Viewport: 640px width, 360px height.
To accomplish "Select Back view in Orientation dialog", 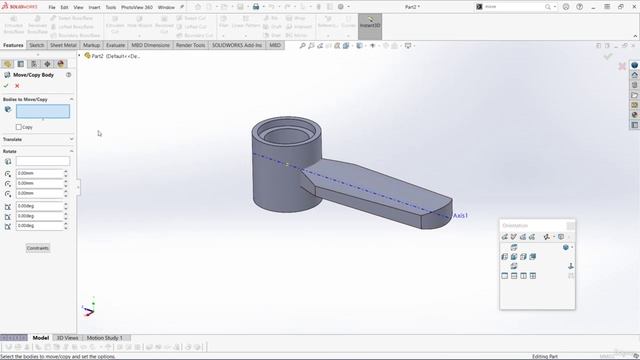I will click(x=533, y=257).
